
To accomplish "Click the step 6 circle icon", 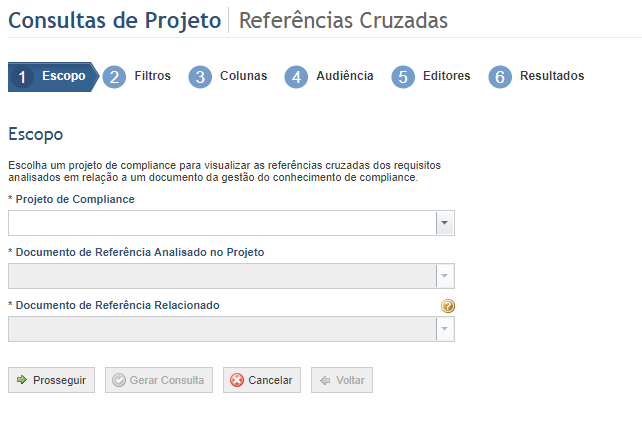I will pos(500,77).
